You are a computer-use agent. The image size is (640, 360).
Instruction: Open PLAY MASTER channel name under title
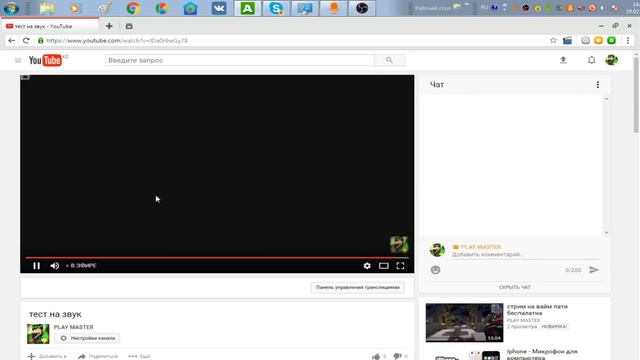click(x=73, y=327)
